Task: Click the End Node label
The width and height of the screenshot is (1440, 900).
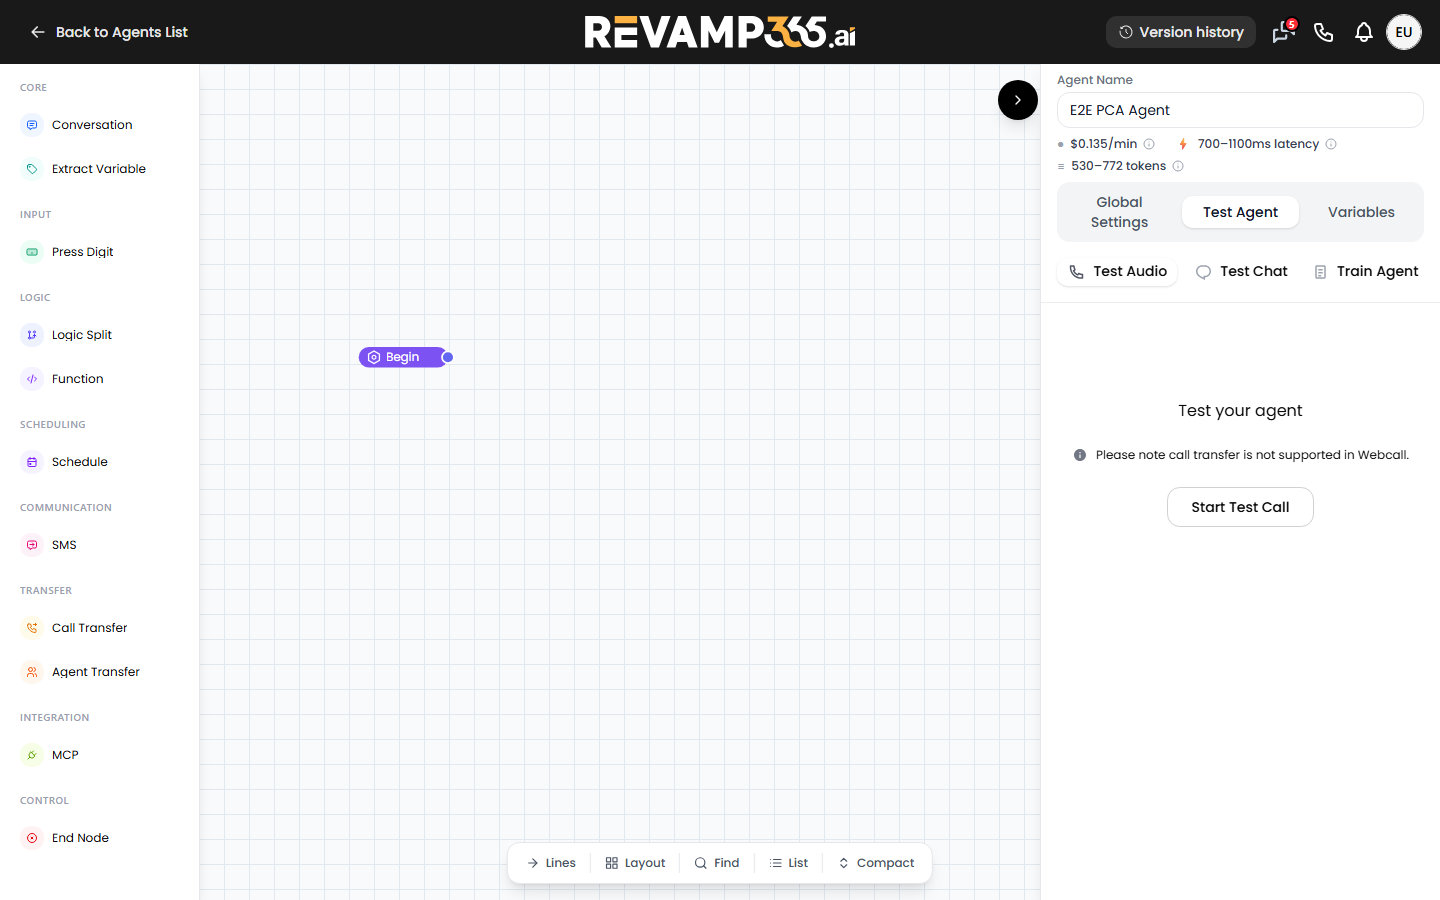Action: pyautogui.click(x=80, y=838)
